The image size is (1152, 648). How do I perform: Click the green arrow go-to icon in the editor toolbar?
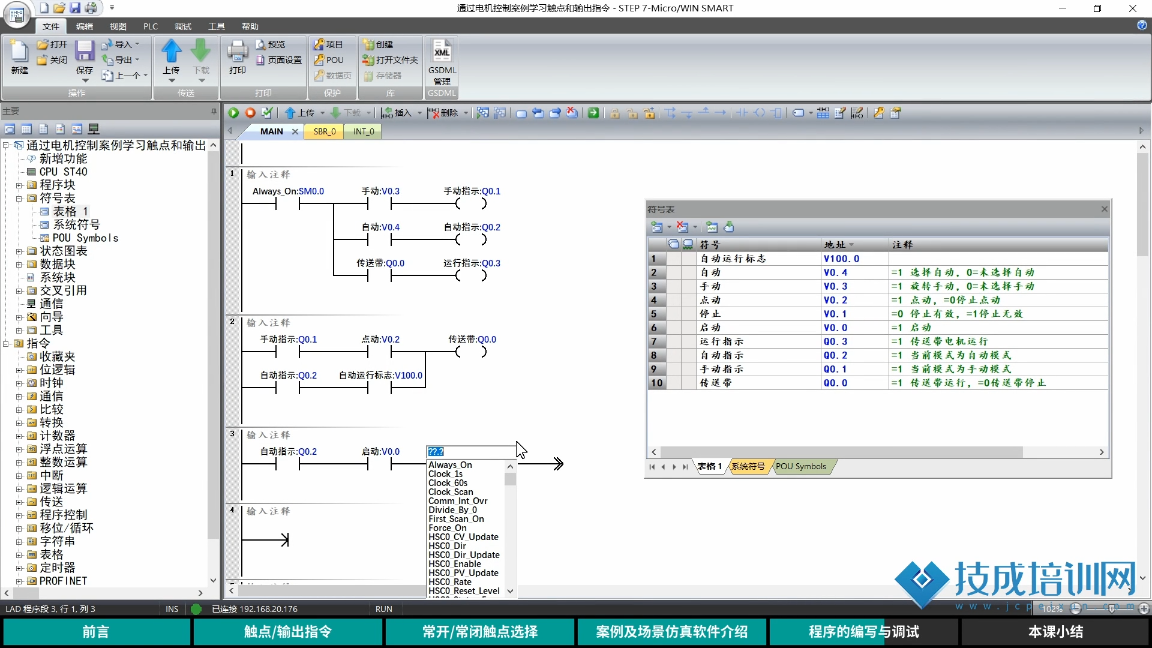pyautogui.click(x=593, y=112)
